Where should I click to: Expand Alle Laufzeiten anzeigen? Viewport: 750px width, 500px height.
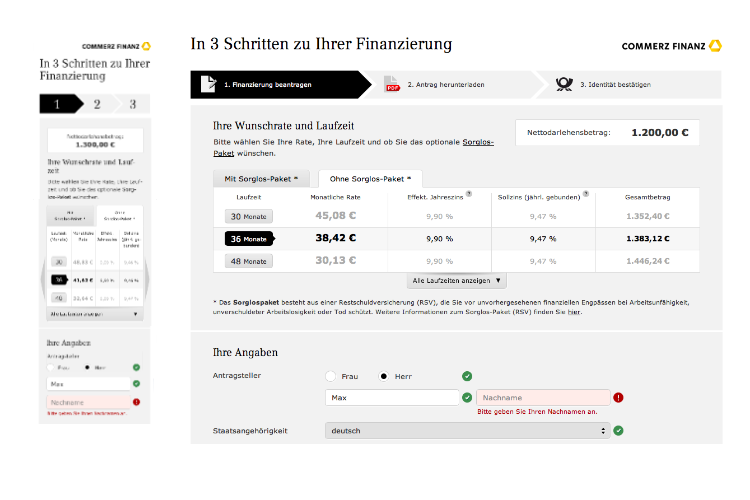(x=457, y=281)
